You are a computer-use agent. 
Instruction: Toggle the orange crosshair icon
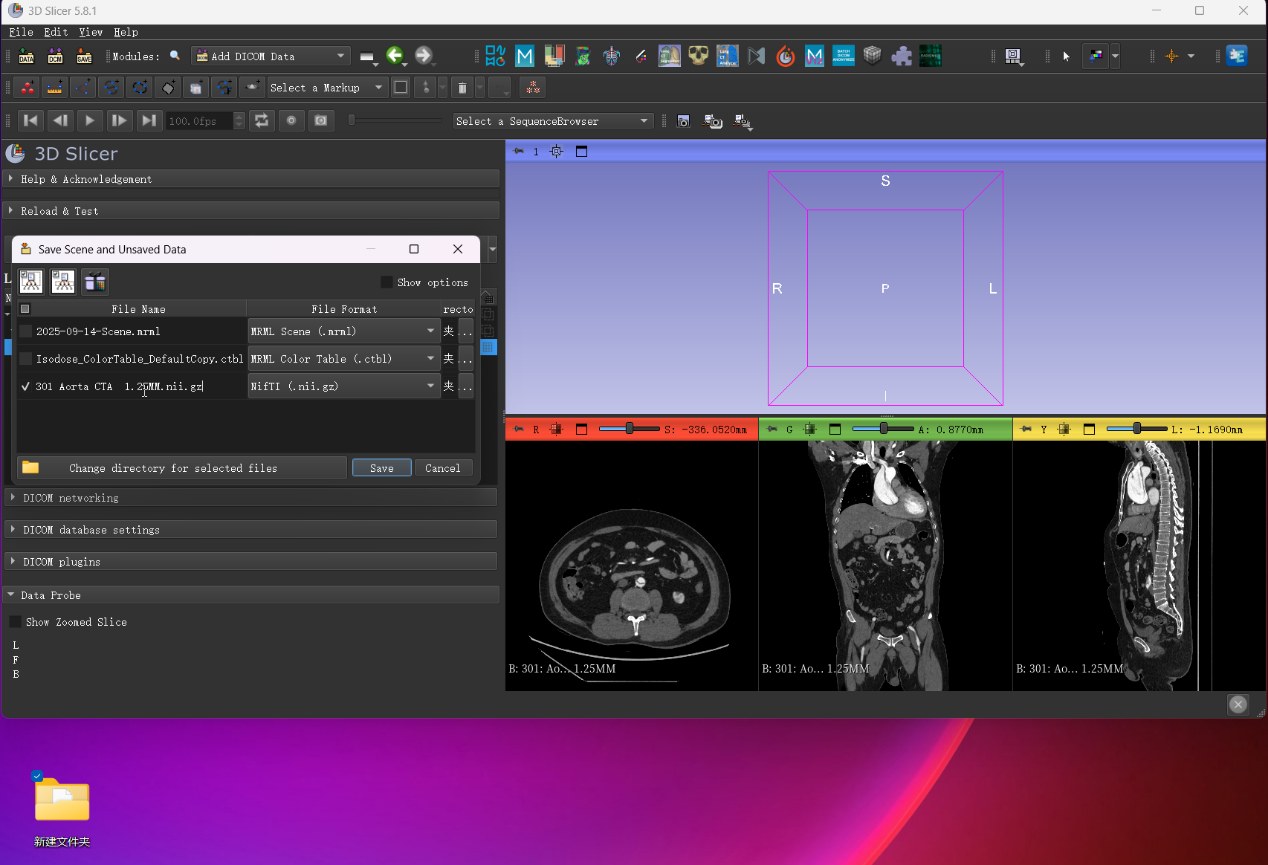[1172, 56]
